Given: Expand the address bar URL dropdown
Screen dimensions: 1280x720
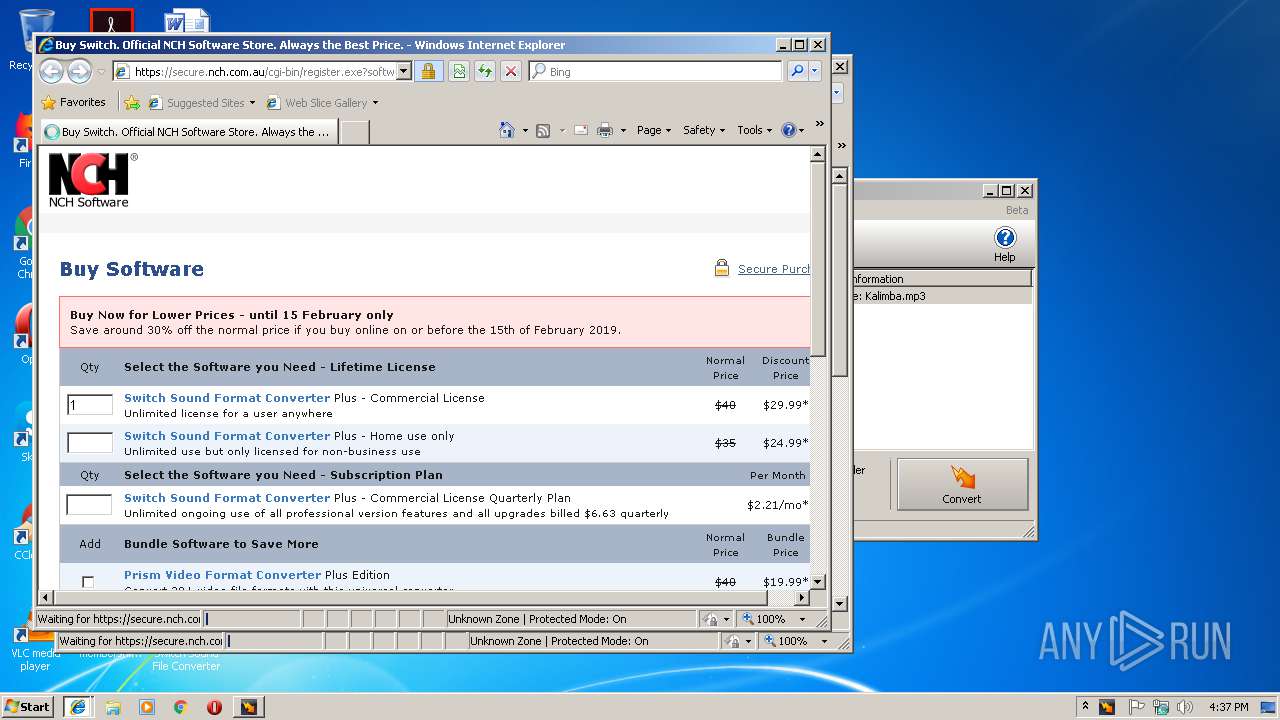Looking at the screenshot, I should click(403, 71).
